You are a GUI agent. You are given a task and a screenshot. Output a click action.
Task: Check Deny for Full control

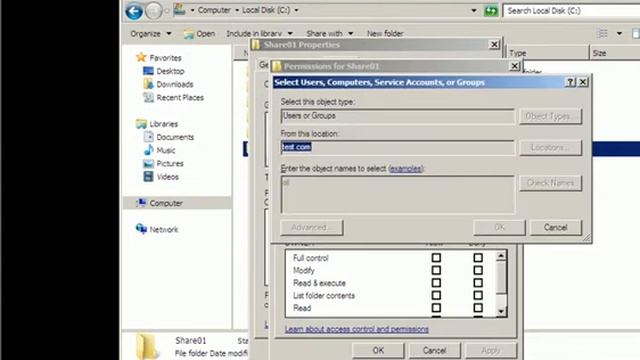(x=478, y=258)
